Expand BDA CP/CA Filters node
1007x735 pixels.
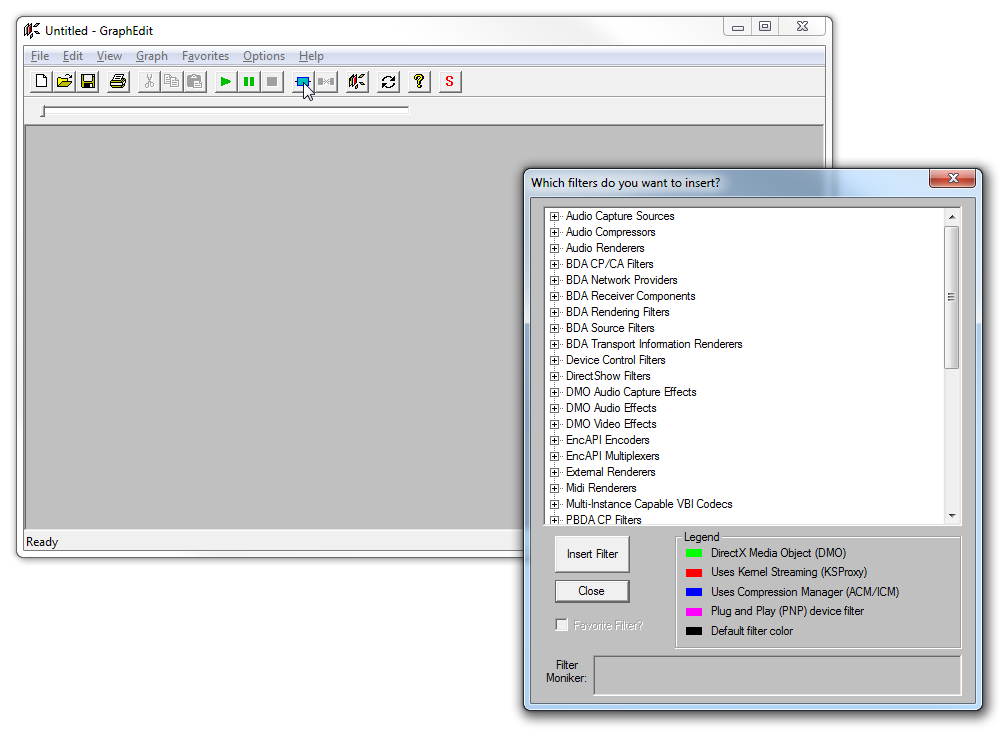[x=554, y=265]
